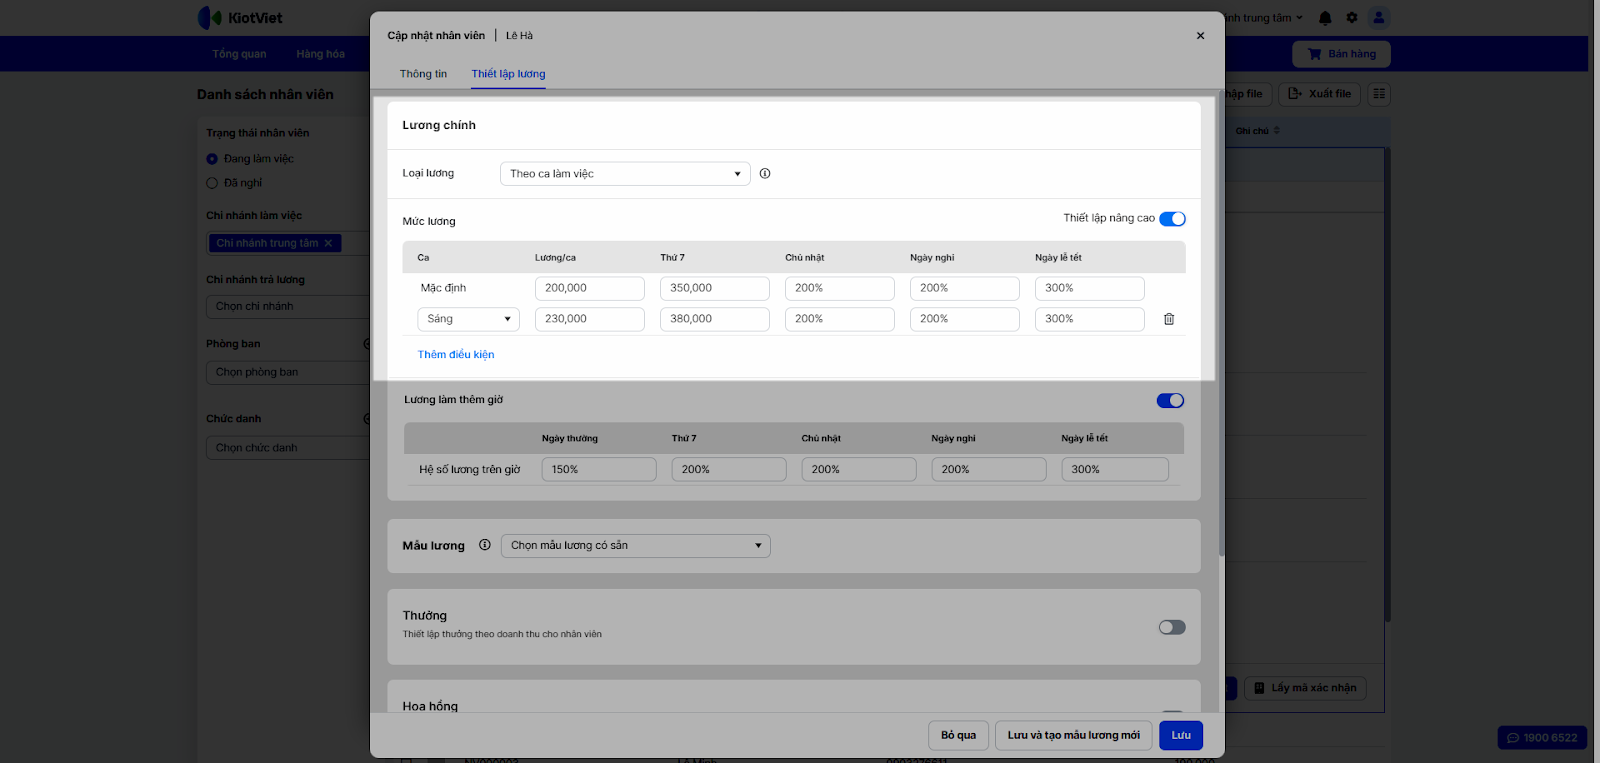
Task: Click the user account avatar icon
Action: 1379,18
